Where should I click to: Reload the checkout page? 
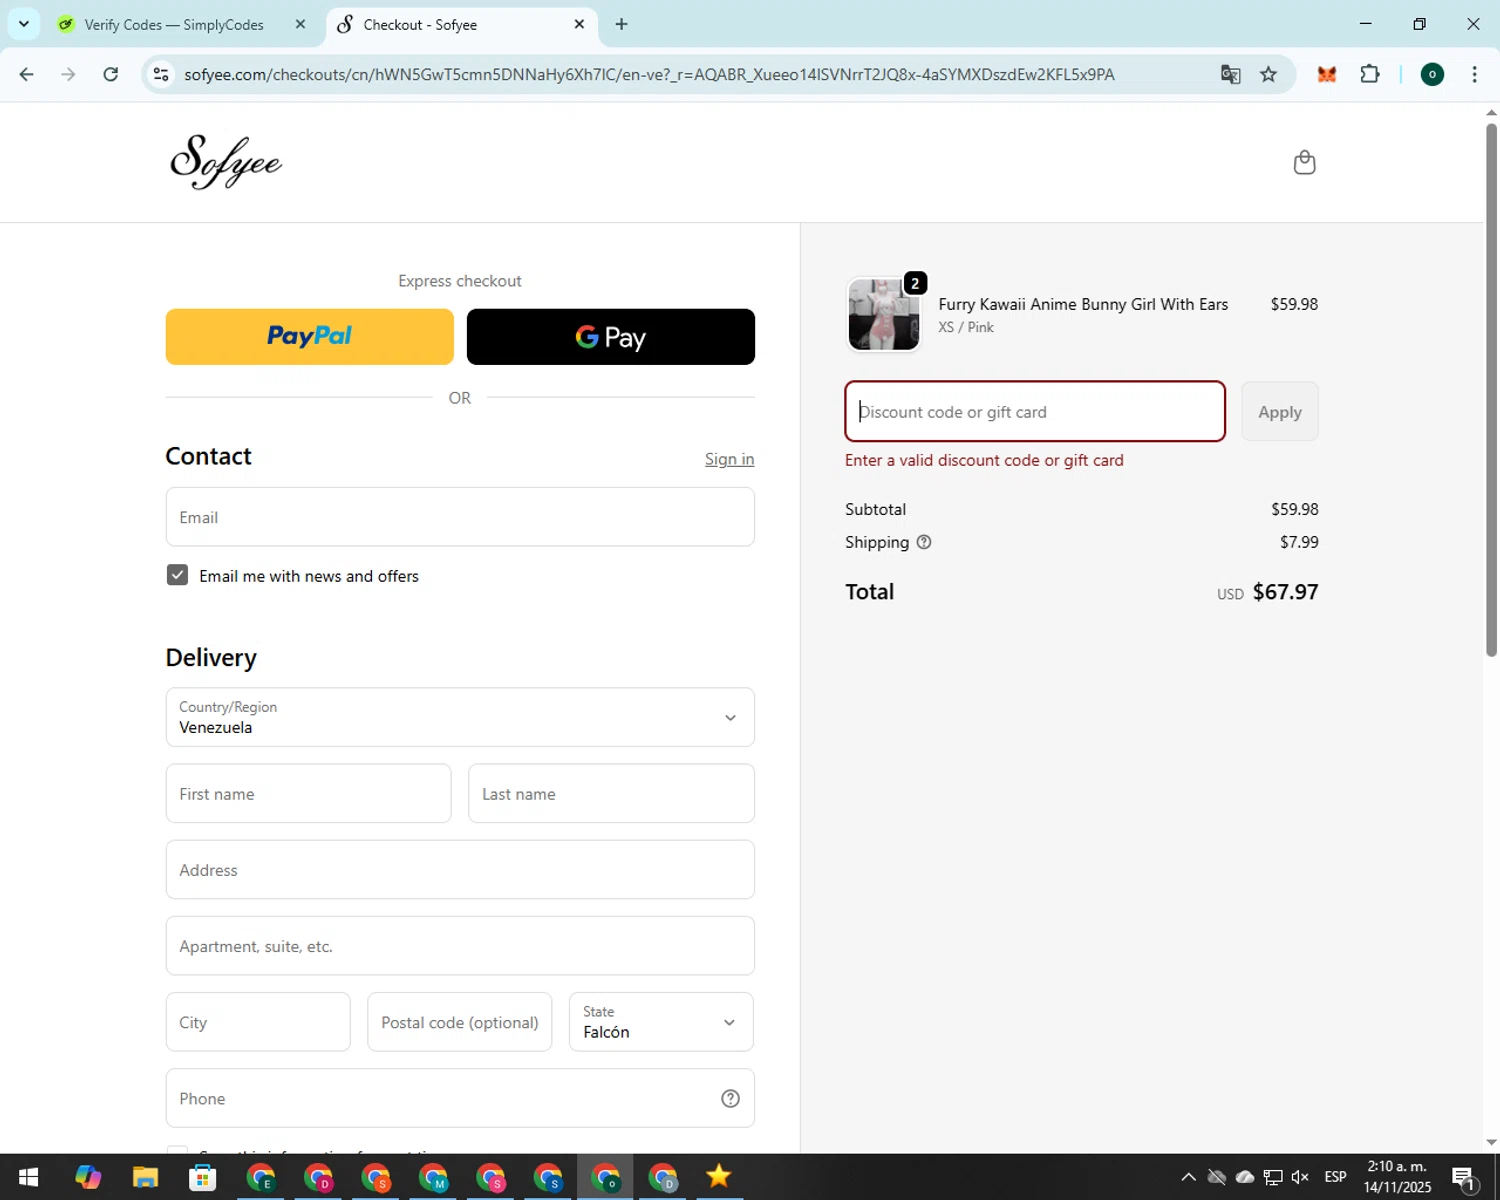coord(111,74)
